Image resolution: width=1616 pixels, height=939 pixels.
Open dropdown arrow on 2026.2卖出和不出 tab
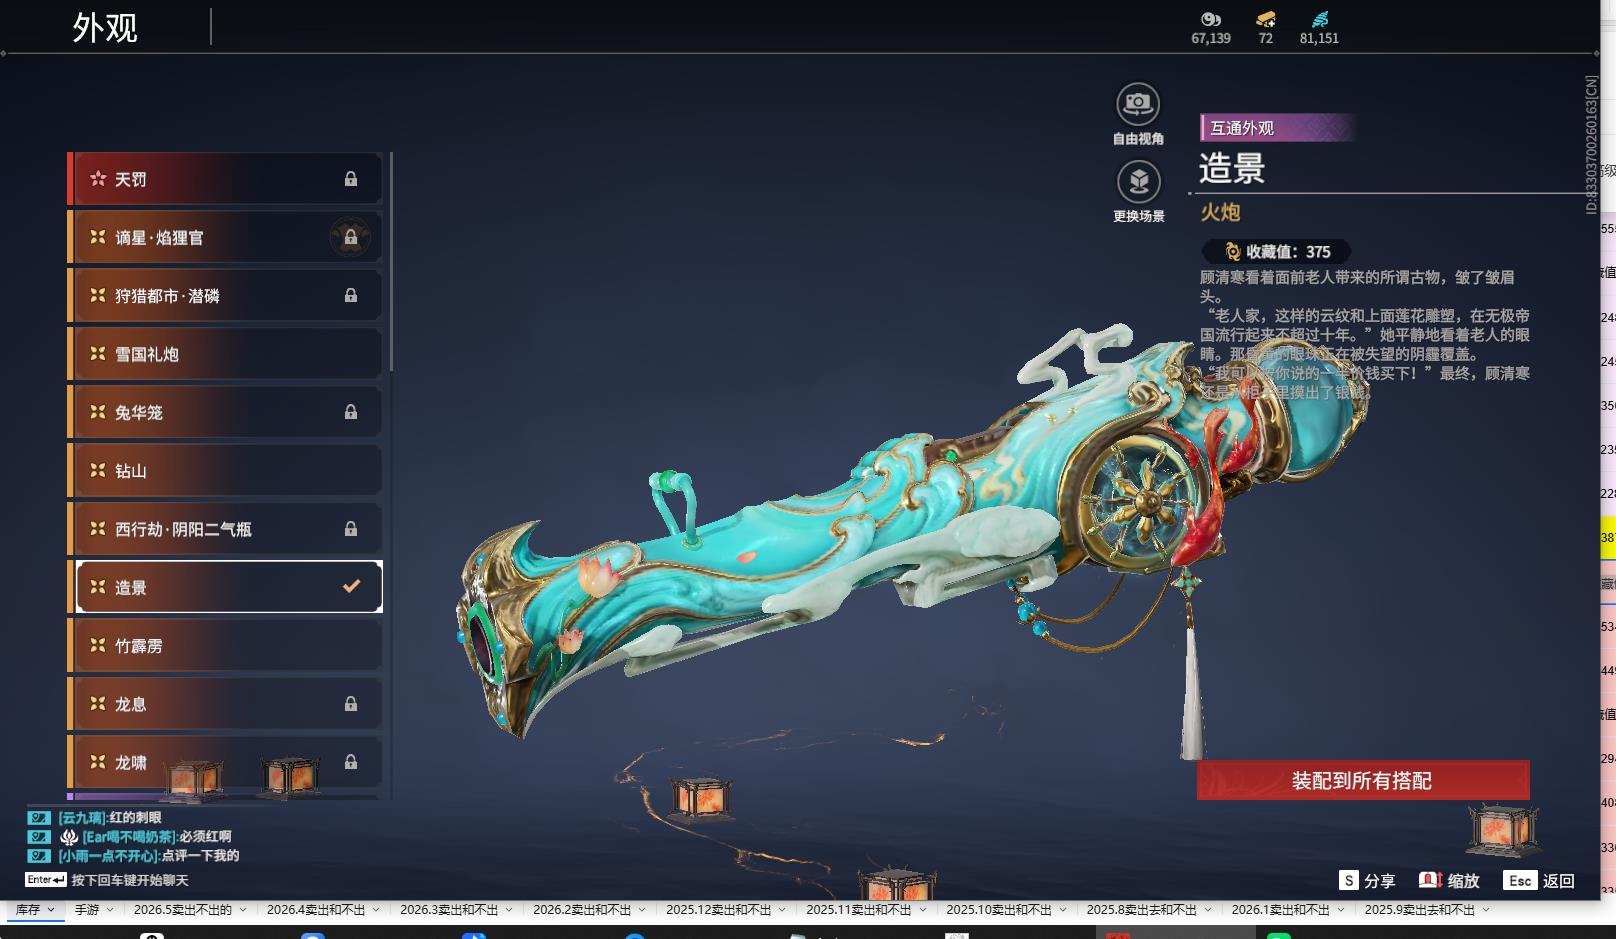coord(642,910)
